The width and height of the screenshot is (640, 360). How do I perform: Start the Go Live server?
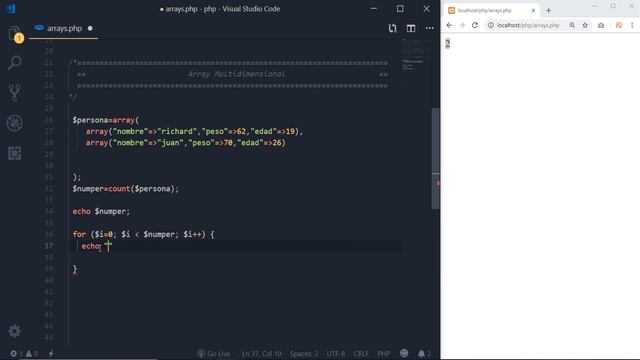pyautogui.click(x=213, y=353)
